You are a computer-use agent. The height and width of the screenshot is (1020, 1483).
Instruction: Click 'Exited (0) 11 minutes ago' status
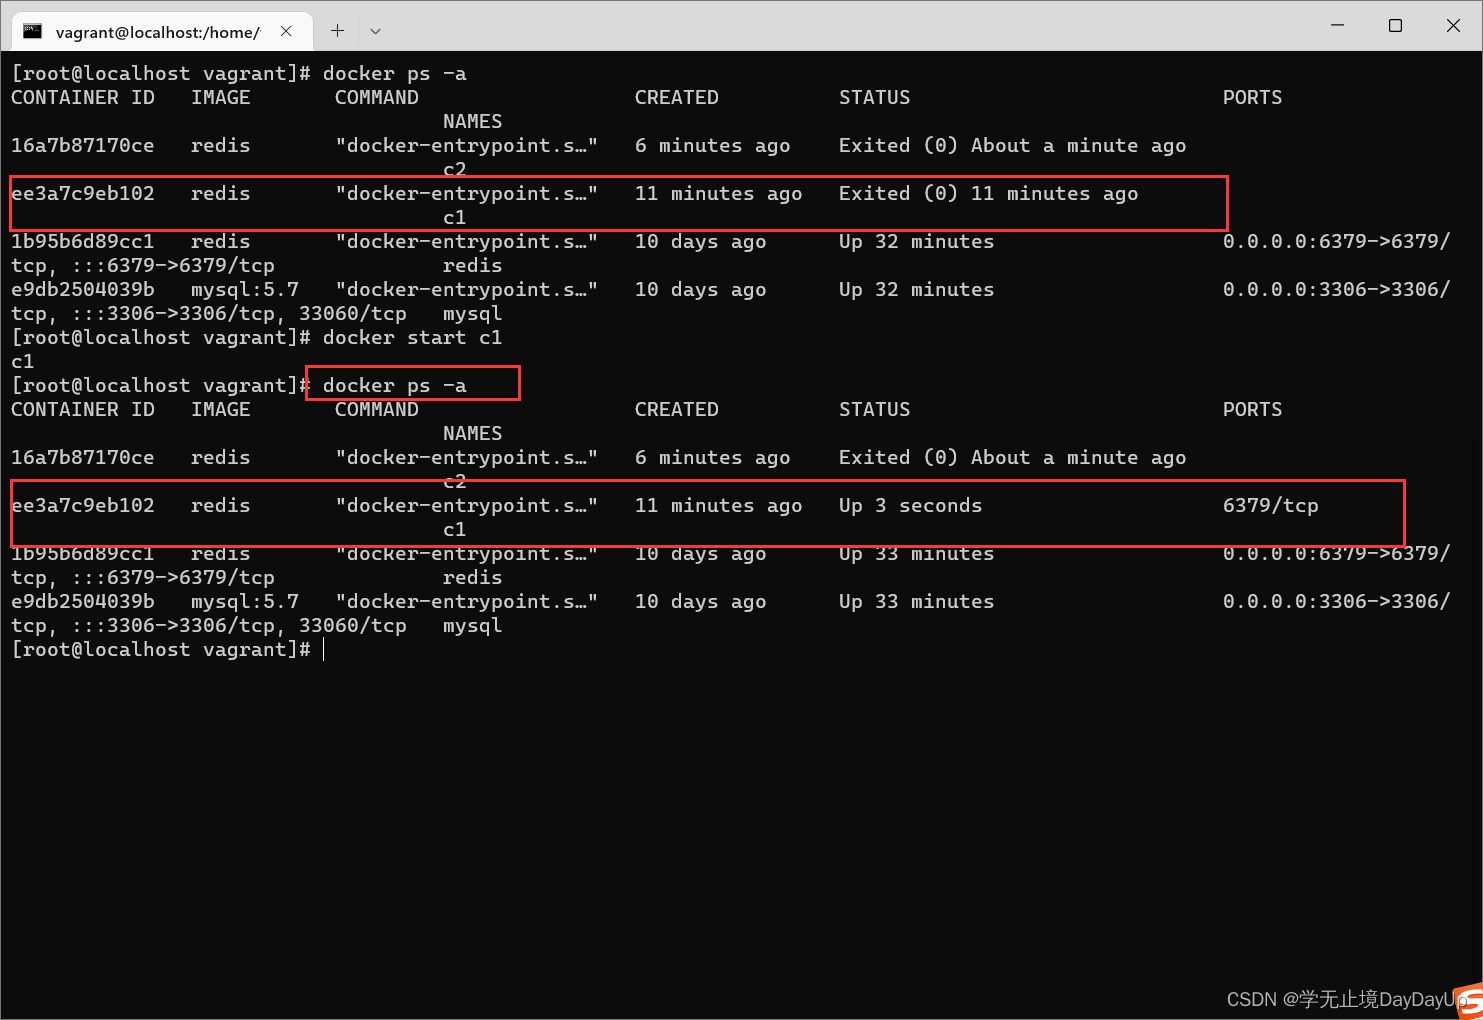pyautogui.click(x=988, y=194)
